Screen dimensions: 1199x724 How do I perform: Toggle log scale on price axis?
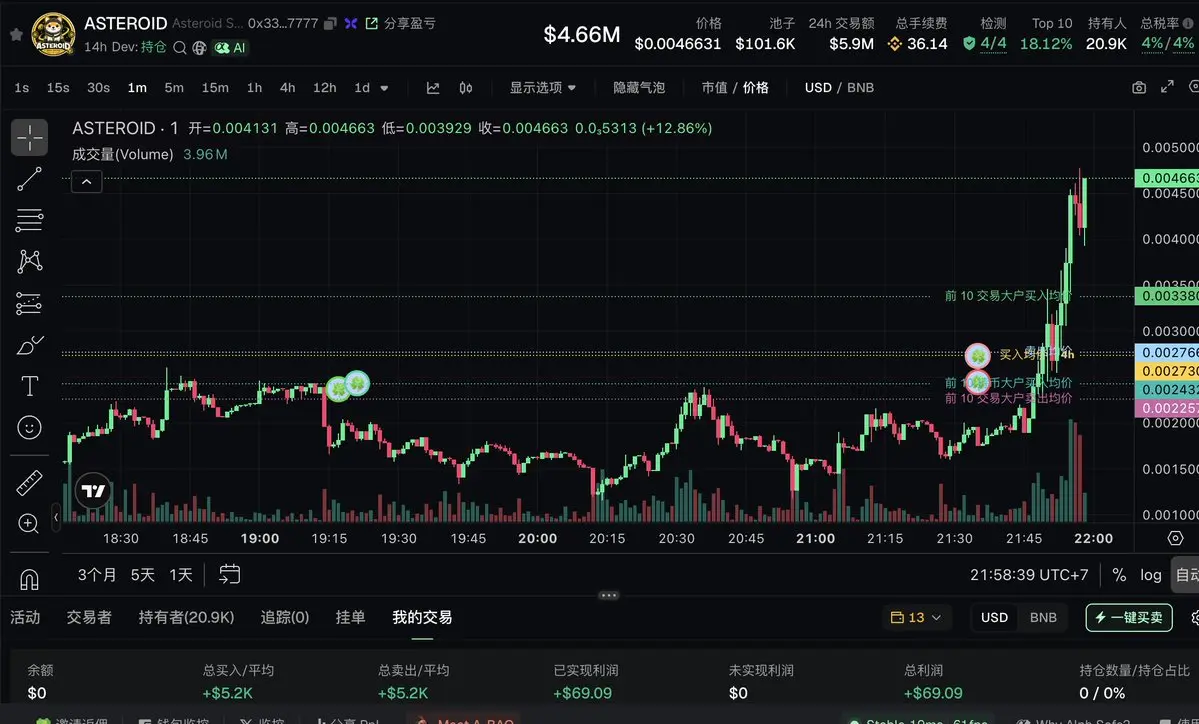pyautogui.click(x=1151, y=575)
